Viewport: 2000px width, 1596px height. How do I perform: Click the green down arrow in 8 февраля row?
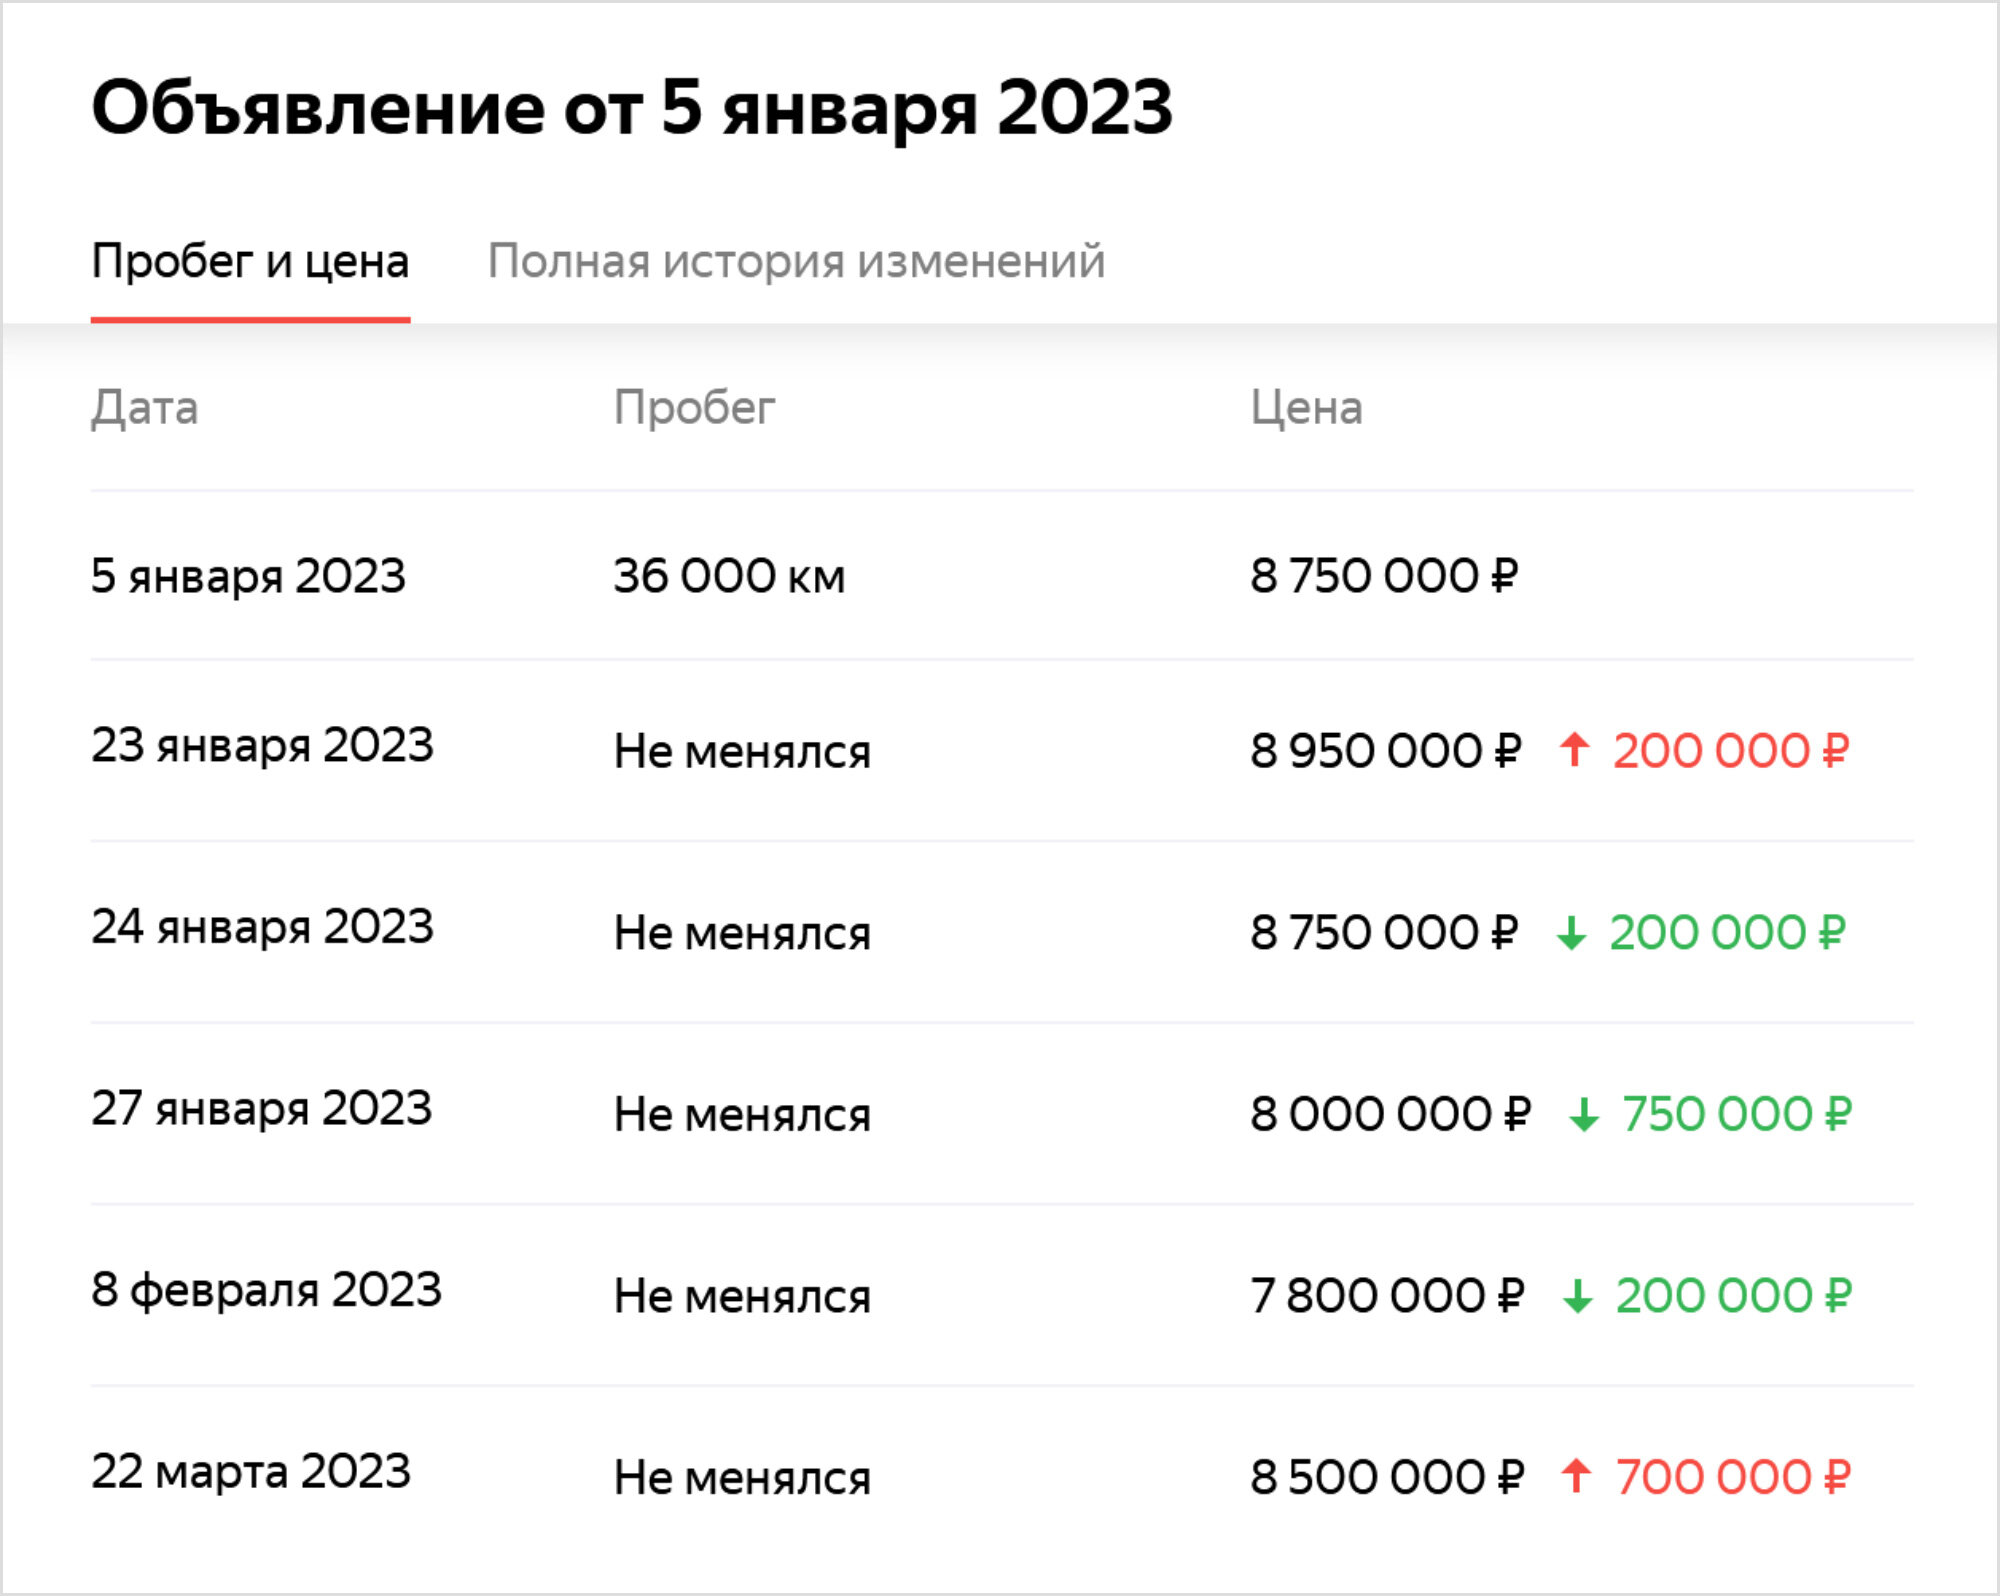1577,1295
